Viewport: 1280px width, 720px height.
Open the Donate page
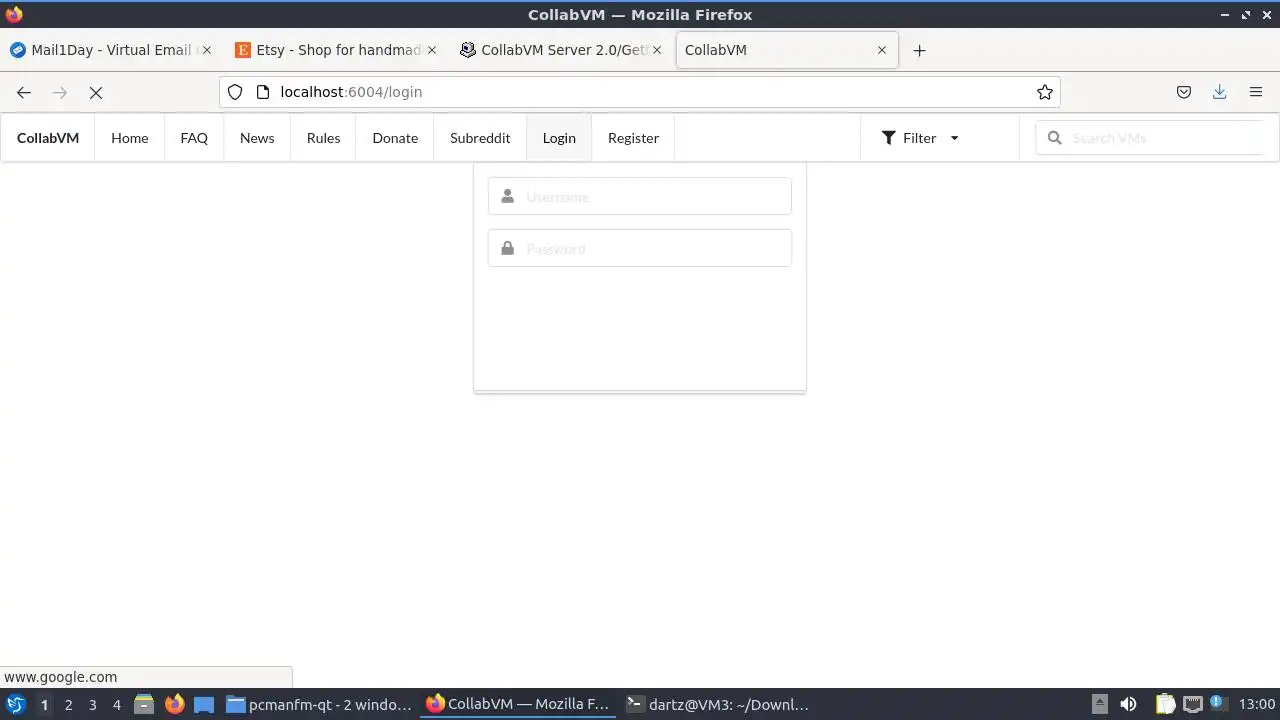(x=395, y=138)
